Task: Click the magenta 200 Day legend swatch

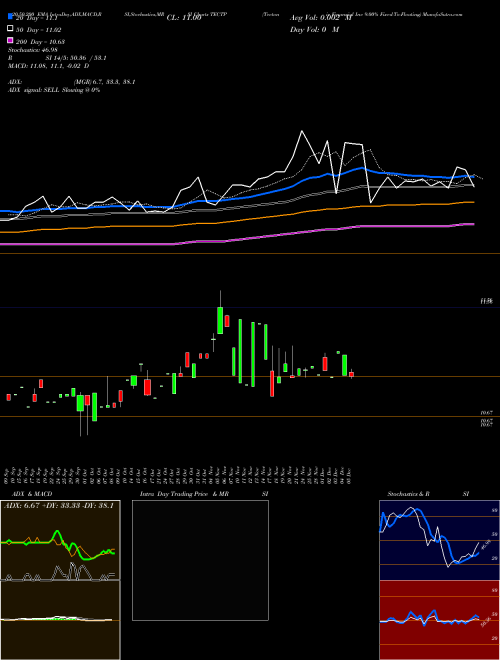Action: pos(10,40)
